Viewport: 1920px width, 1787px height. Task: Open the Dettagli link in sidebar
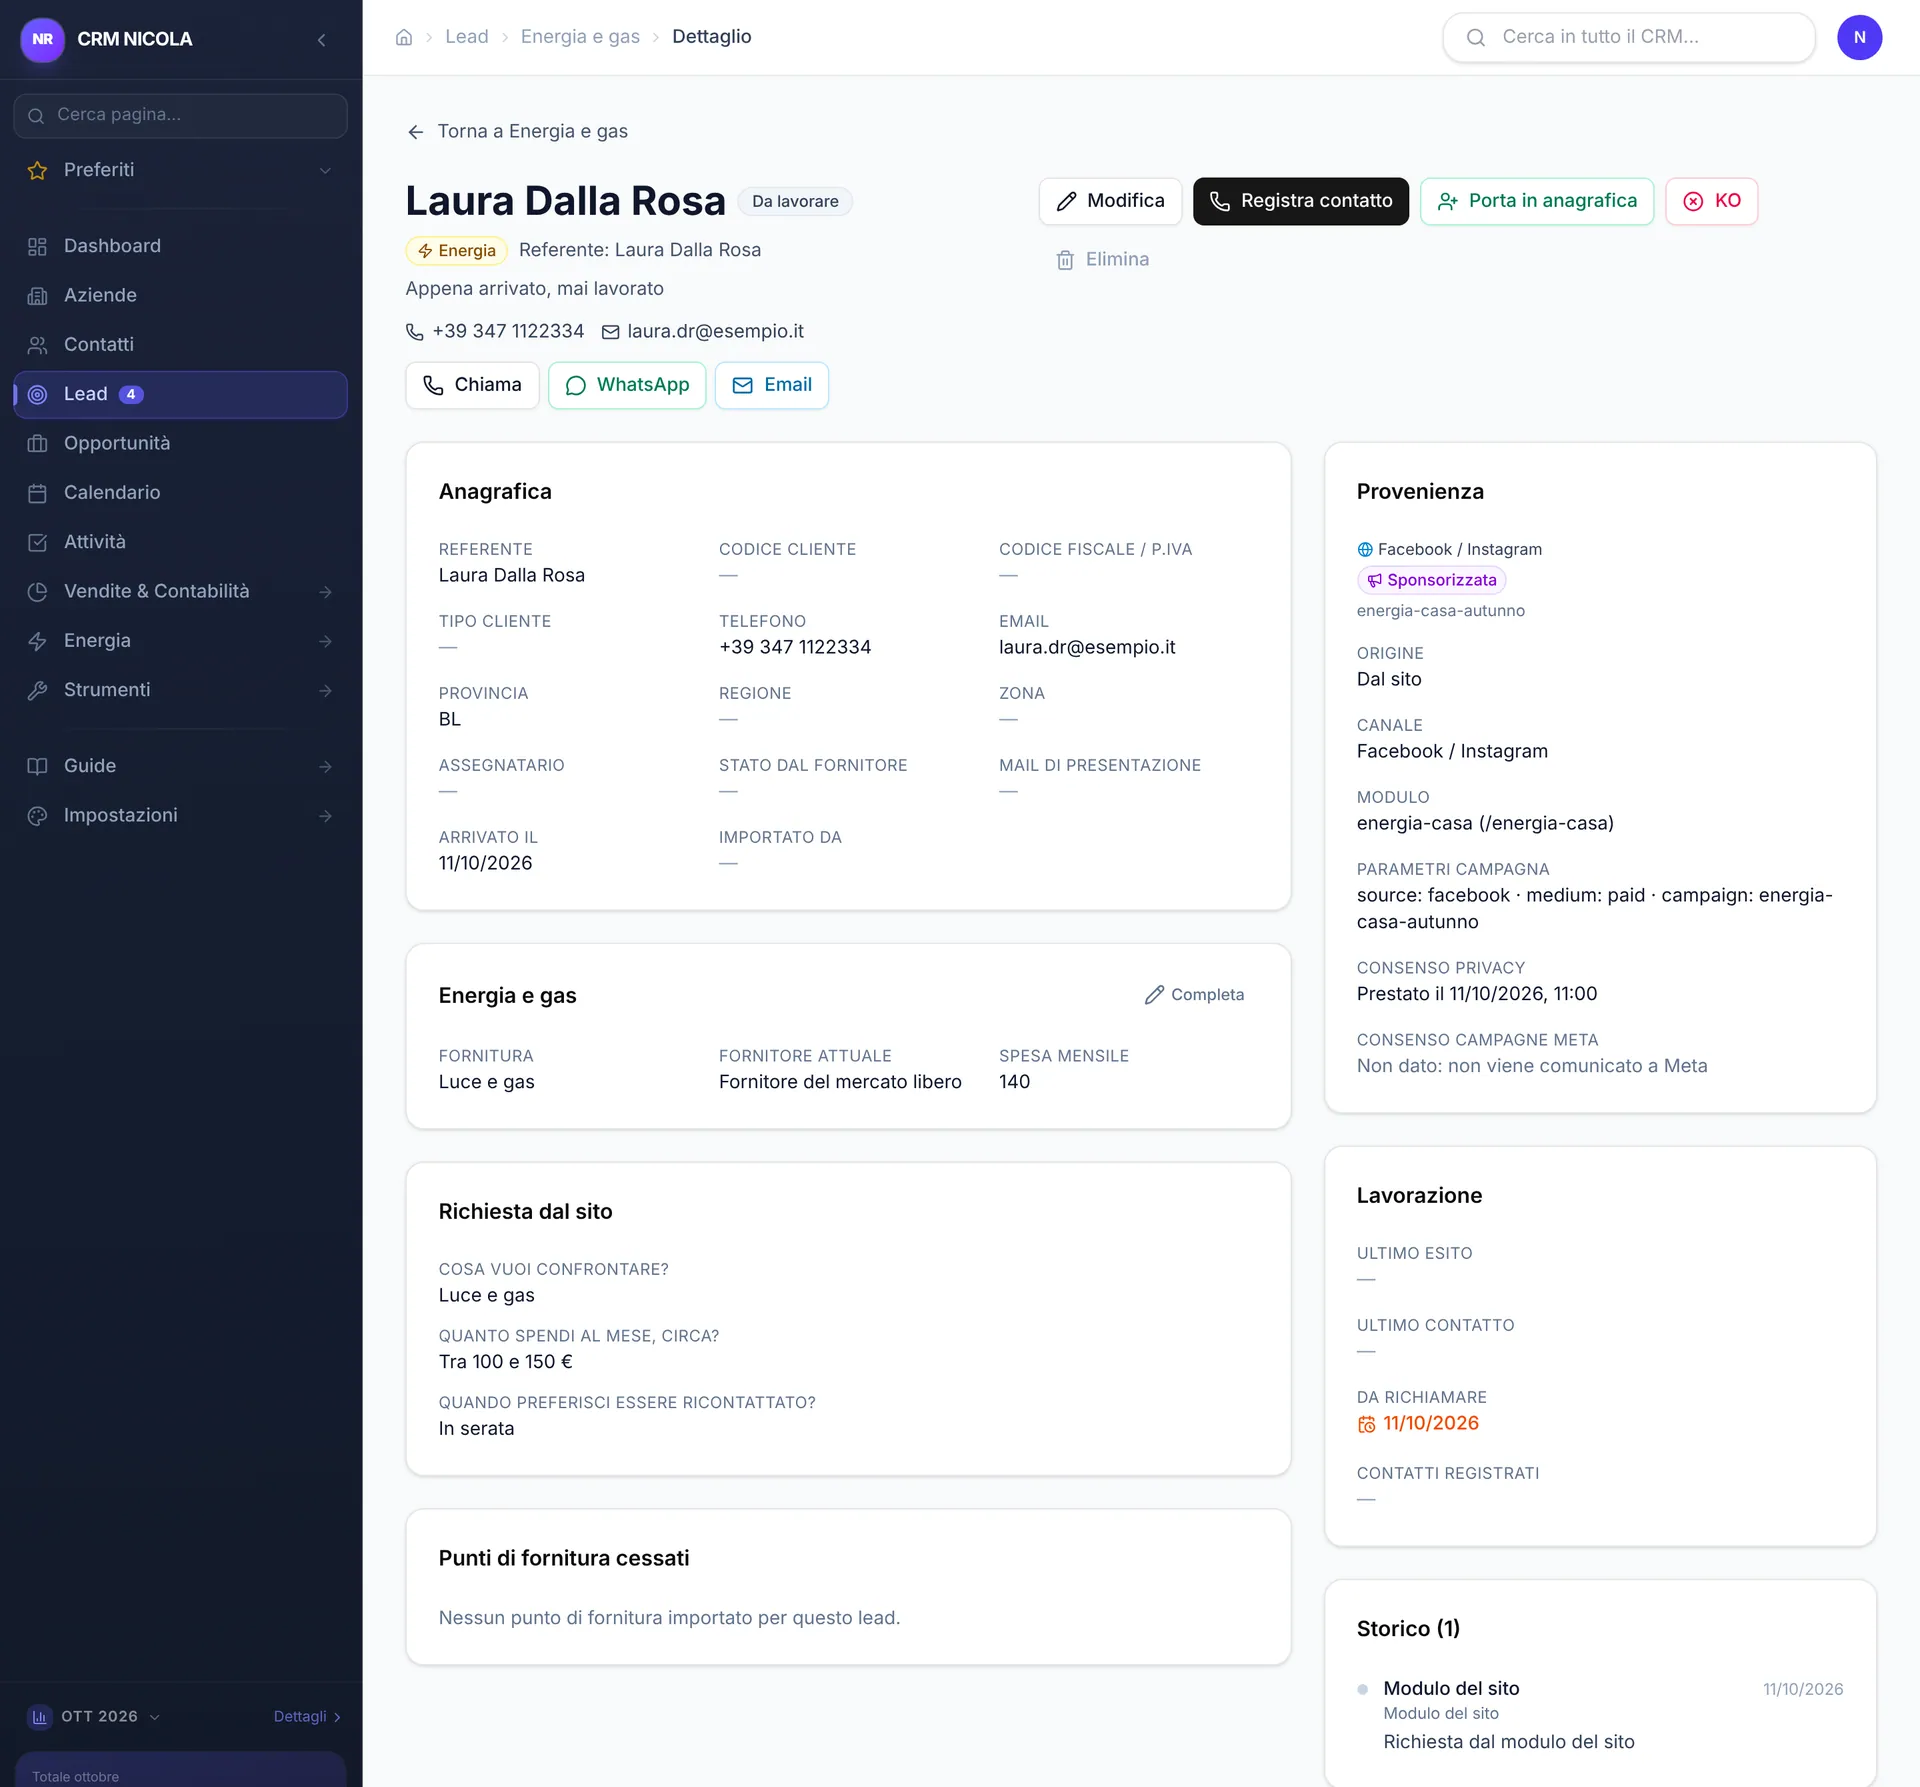307,1717
